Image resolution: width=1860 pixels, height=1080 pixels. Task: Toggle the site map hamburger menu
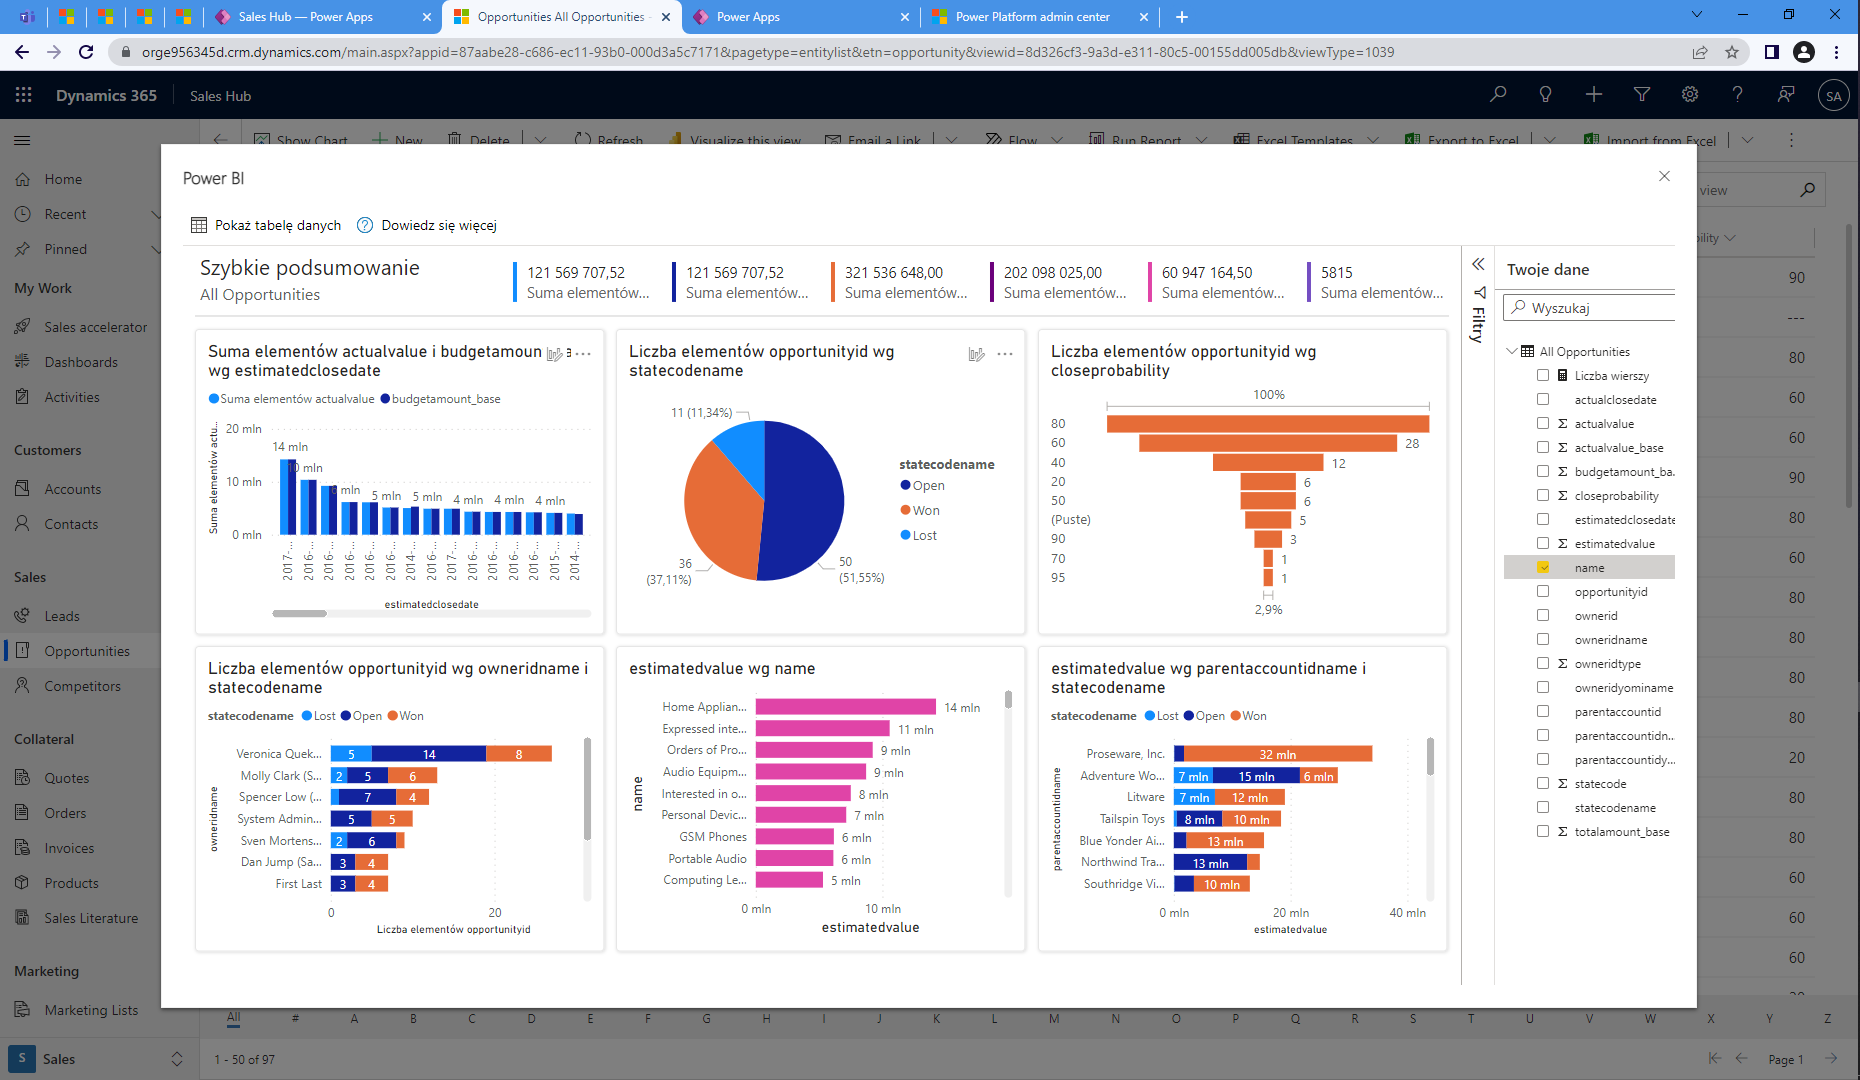click(x=23, y=141)
